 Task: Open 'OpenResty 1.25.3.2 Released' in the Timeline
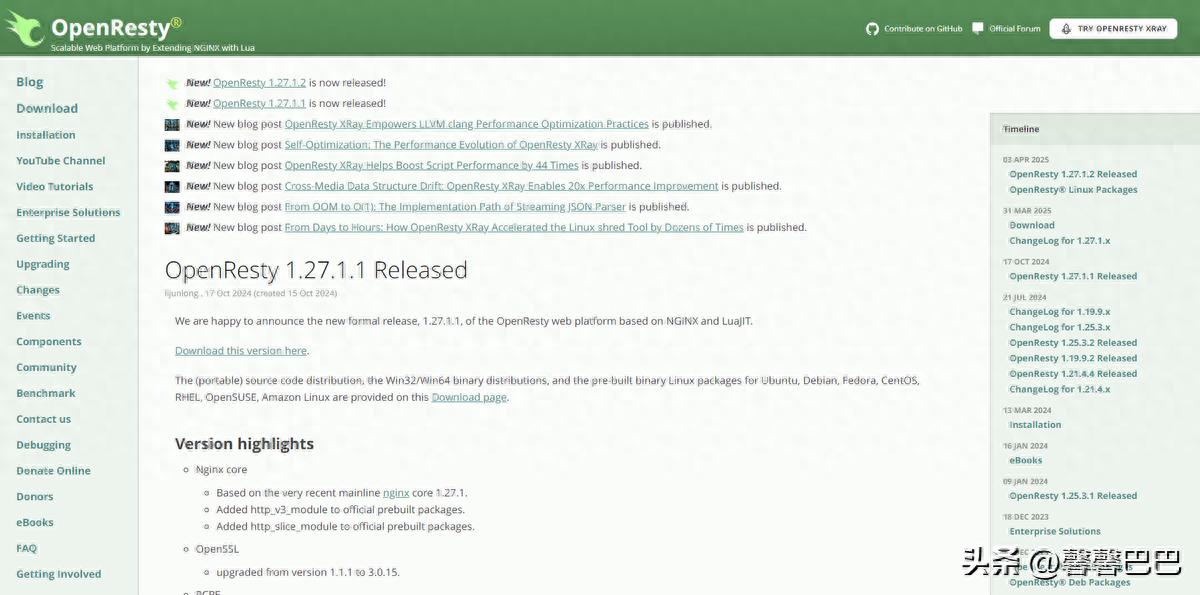[1073, 343]
